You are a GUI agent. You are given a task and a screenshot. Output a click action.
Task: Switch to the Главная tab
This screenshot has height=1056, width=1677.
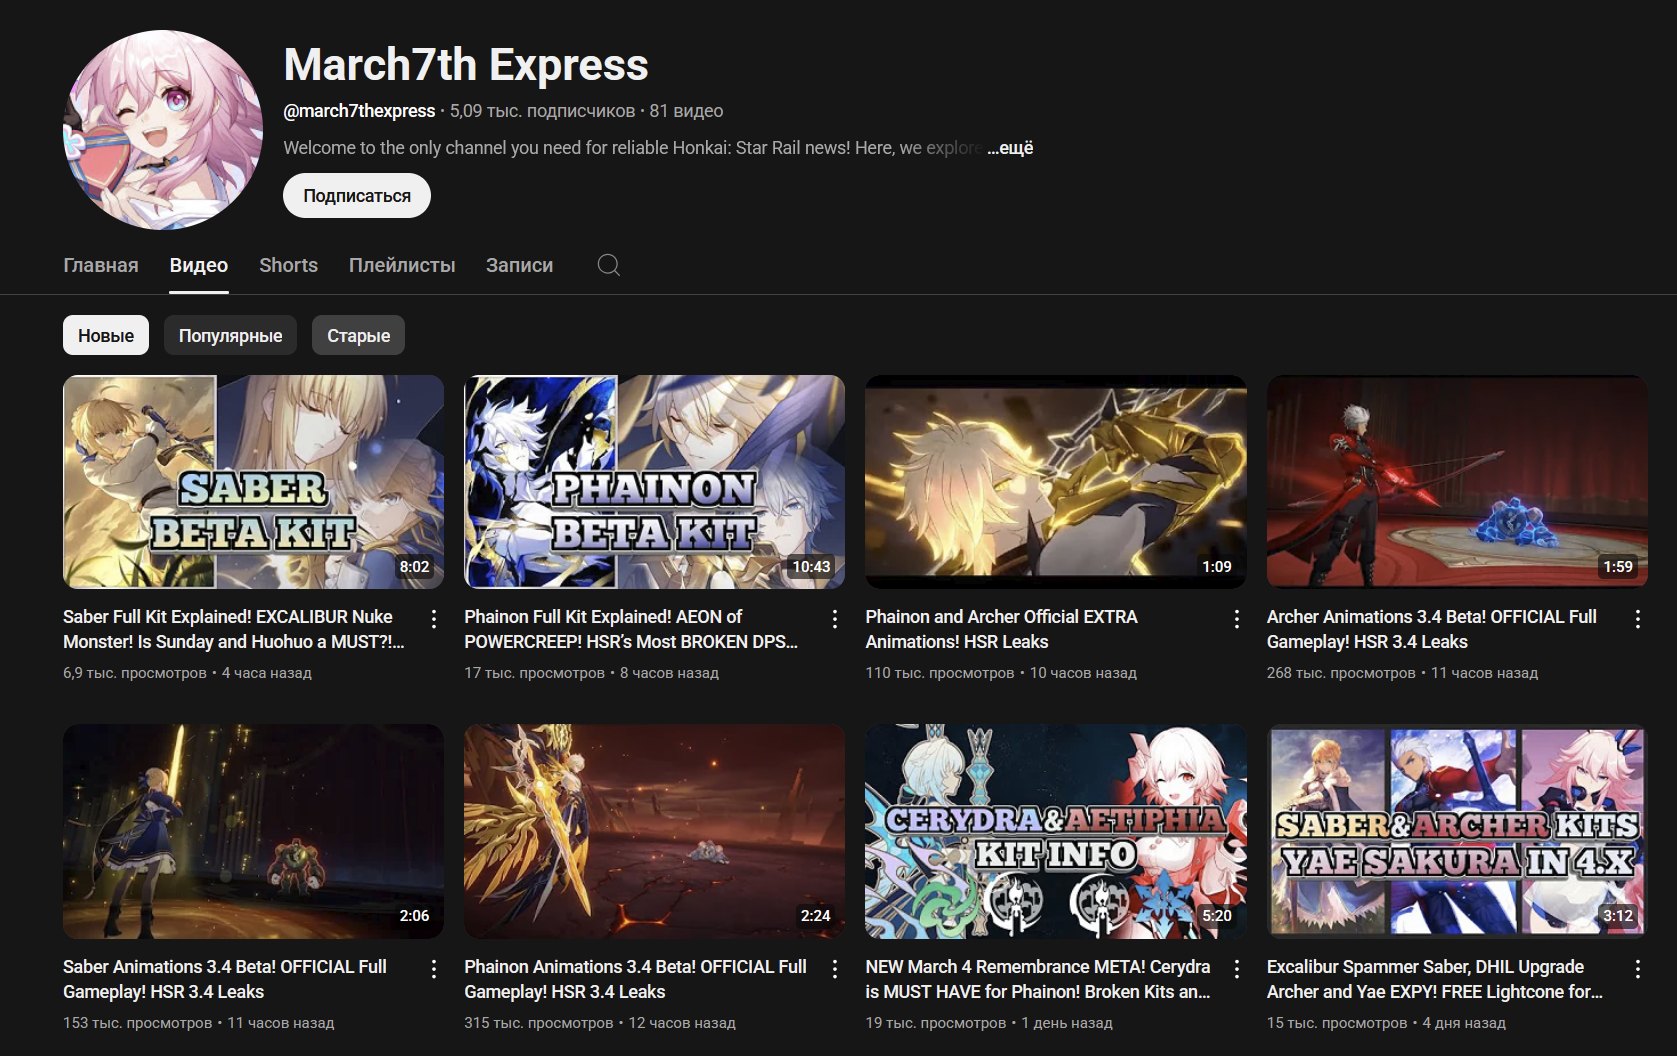coord(101,265)
